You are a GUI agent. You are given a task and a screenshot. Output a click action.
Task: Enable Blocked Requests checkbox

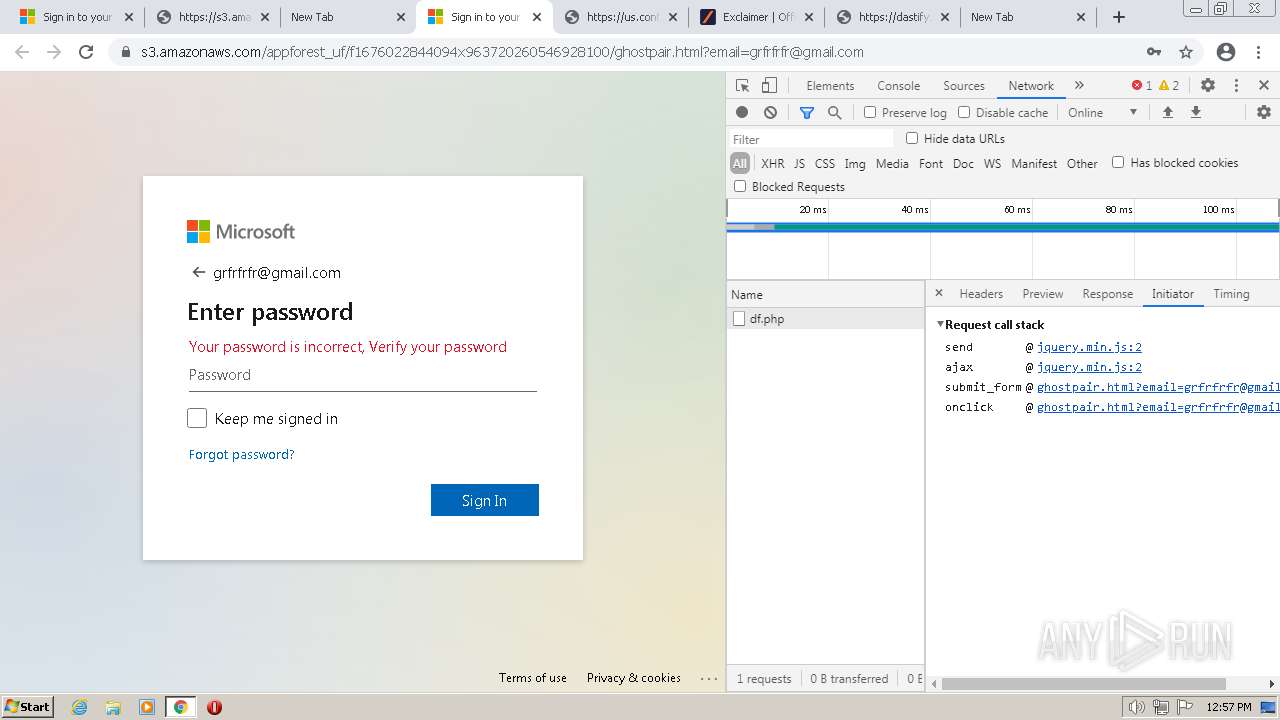pyautogui.click(x=740, y=186)
